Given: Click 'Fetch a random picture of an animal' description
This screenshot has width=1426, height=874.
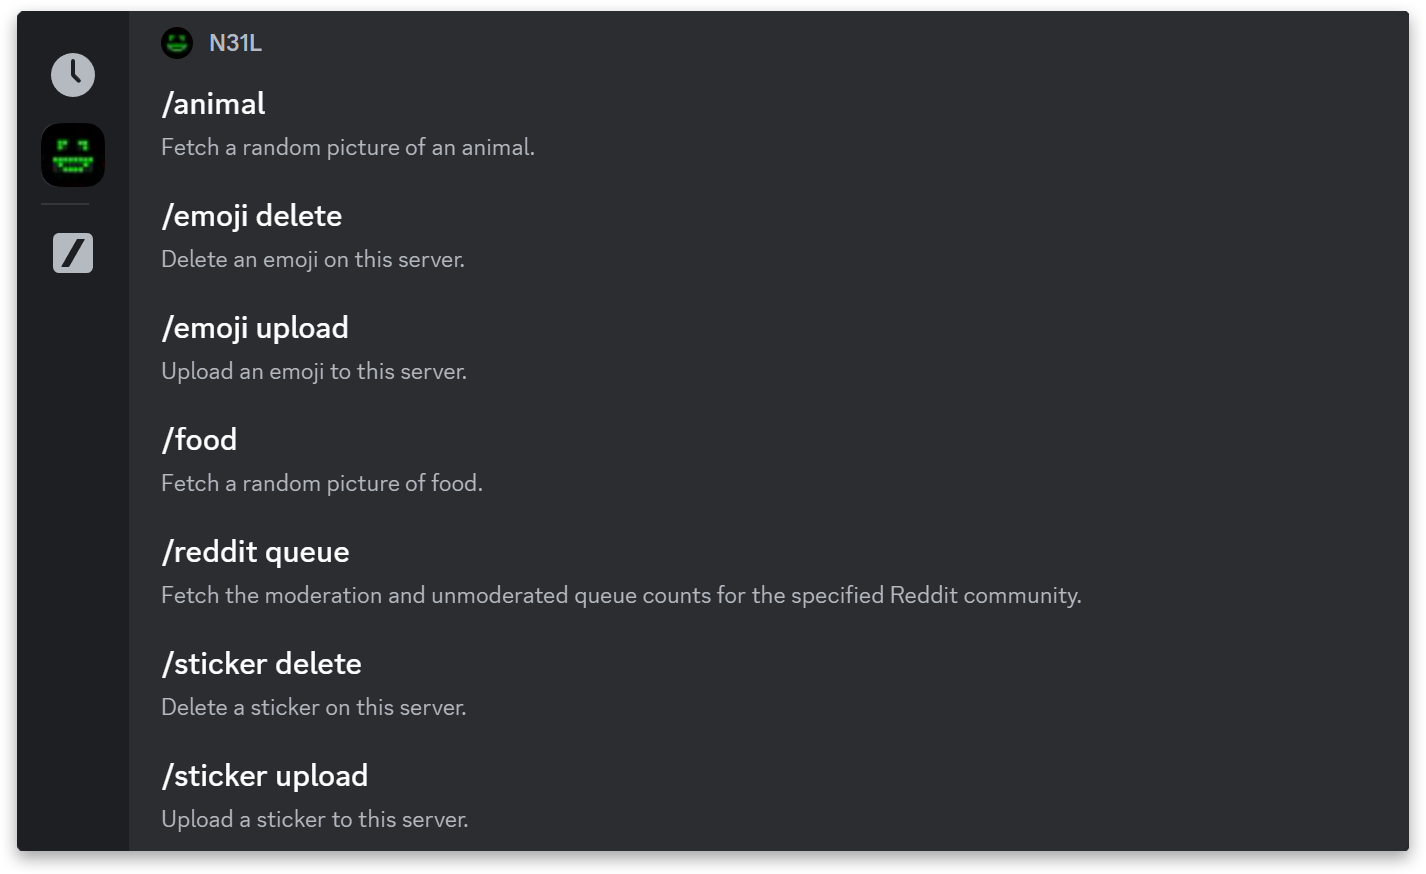Looking at the screenshot, I should click(348, 147).
